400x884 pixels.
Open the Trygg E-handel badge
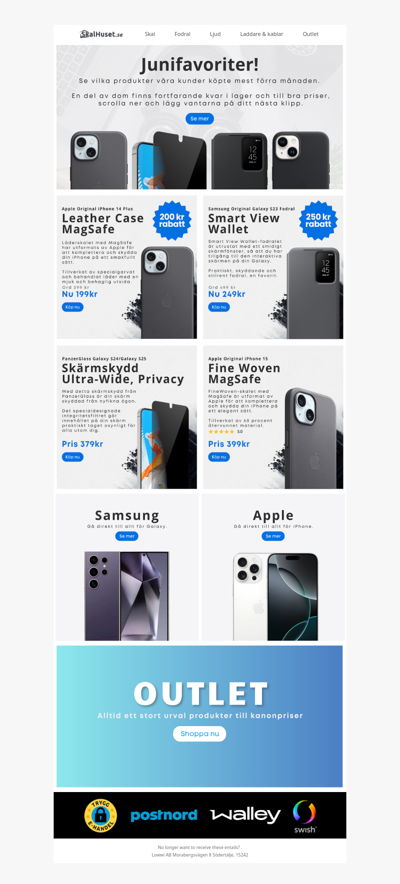[x=100, y=815]
